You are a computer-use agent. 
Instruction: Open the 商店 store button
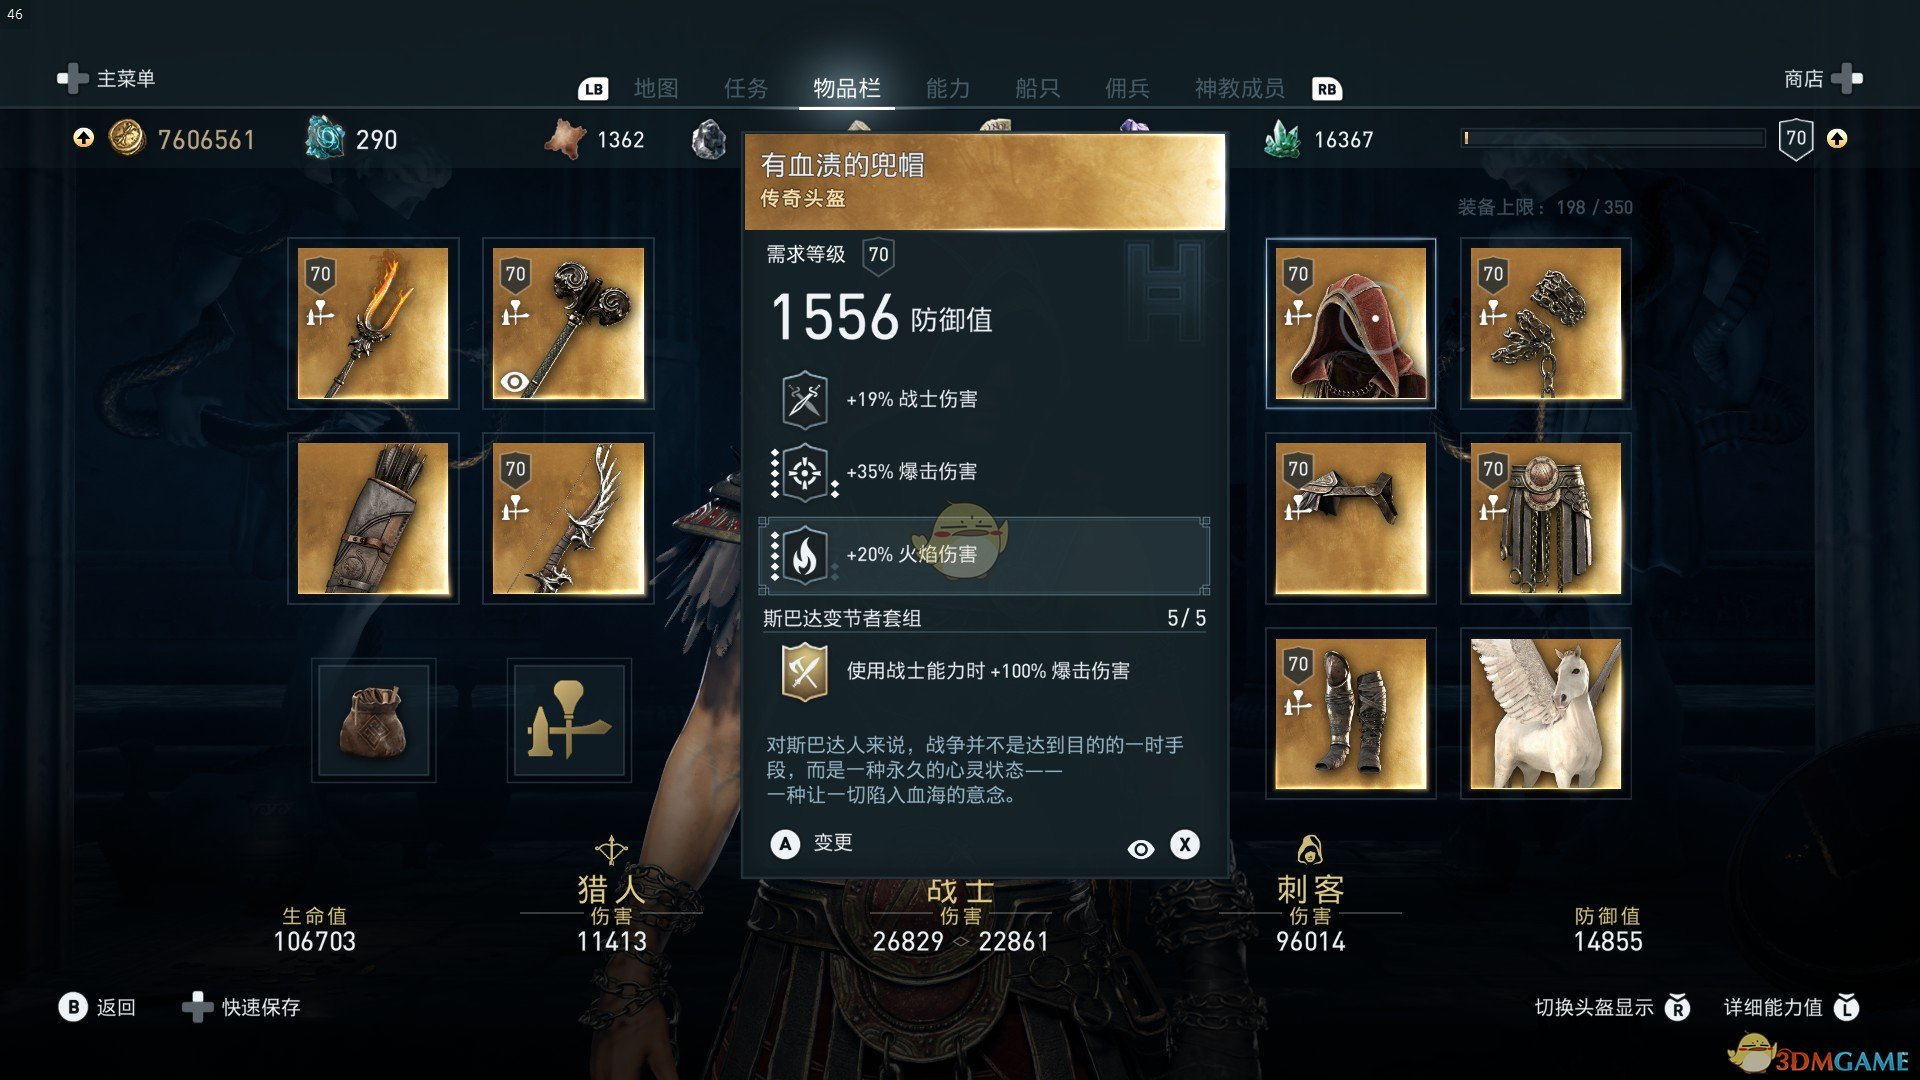pyautogui.click(x=1822, y=78)
